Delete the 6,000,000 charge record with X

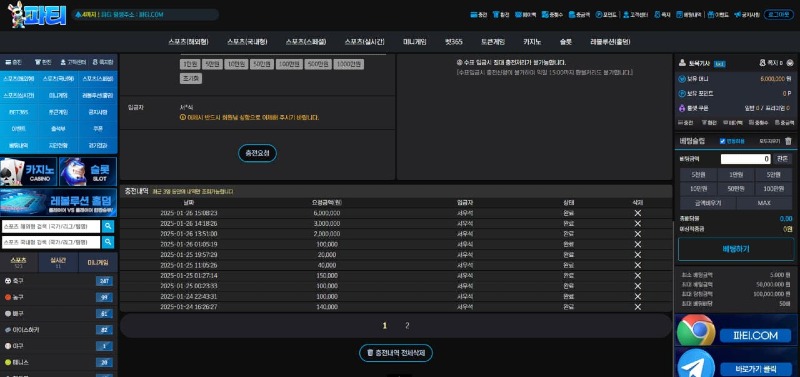point(637,213)
